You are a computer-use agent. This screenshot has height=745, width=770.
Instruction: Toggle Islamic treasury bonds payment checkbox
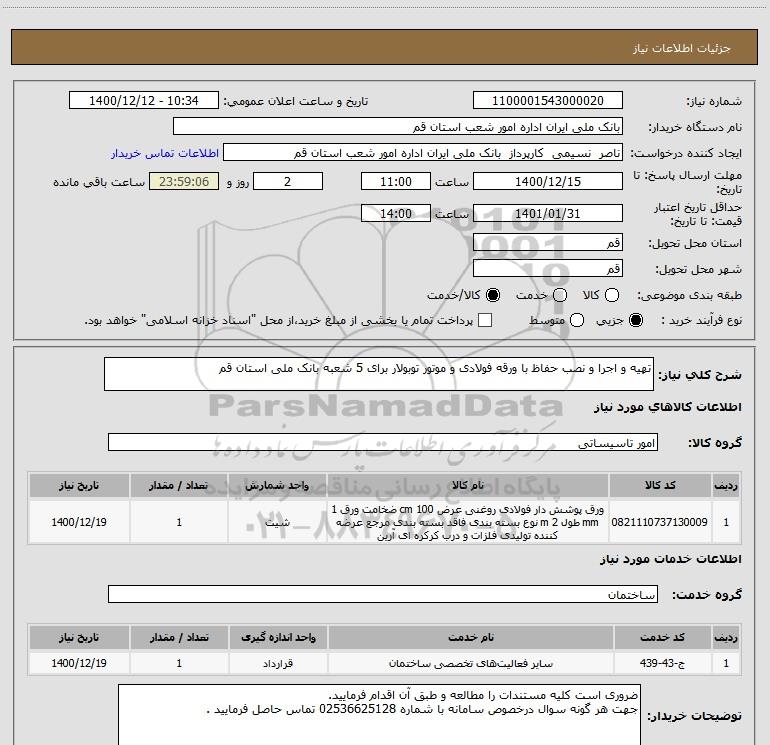pyautogui.click(x=485, y=320)
